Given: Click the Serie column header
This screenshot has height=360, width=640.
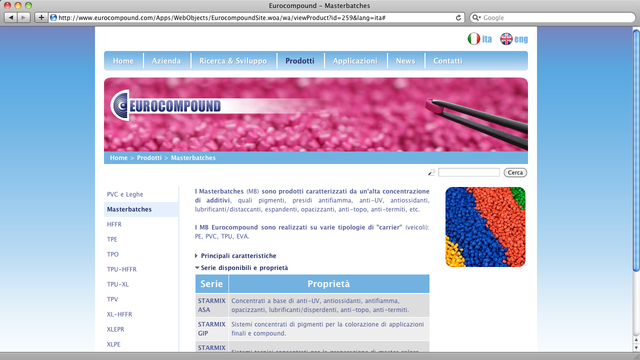Looking at the screenshot, I should point(212,284).
